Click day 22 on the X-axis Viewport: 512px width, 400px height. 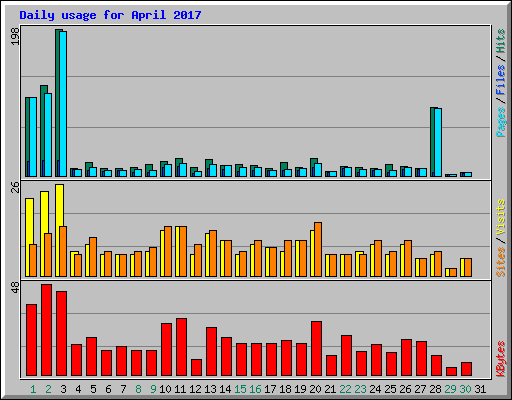(x=345, y=389)
